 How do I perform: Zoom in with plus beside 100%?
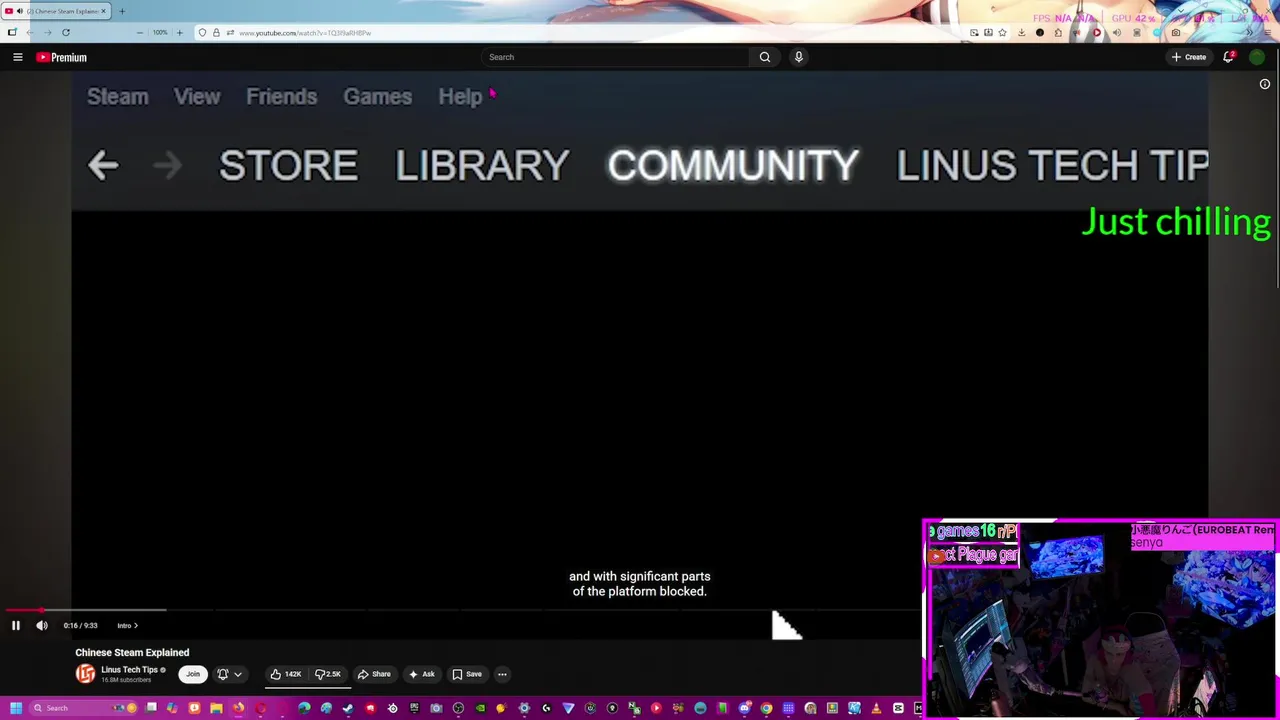click(x=180, y=33)
